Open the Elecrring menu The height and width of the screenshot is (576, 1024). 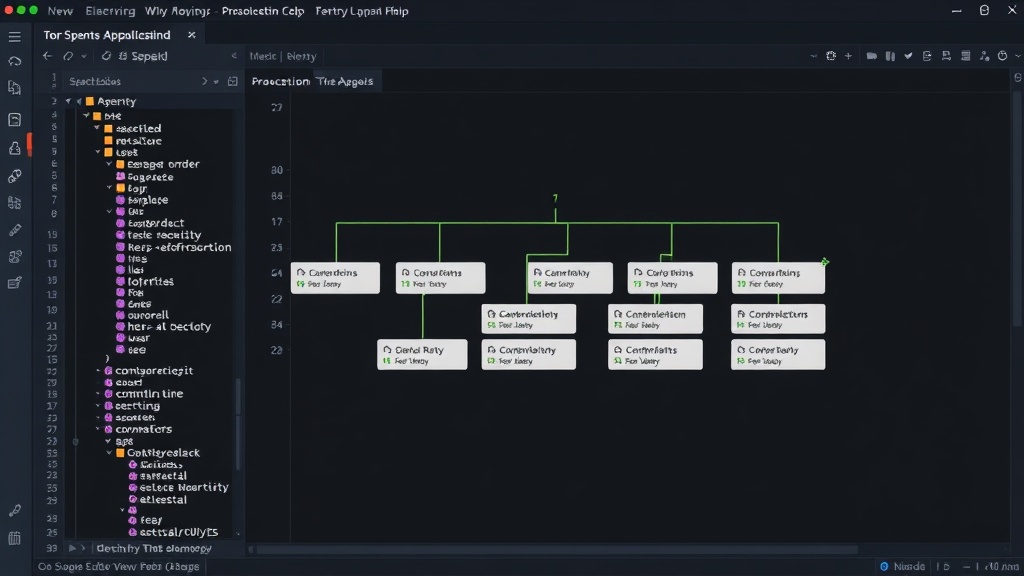click(110, 11)
